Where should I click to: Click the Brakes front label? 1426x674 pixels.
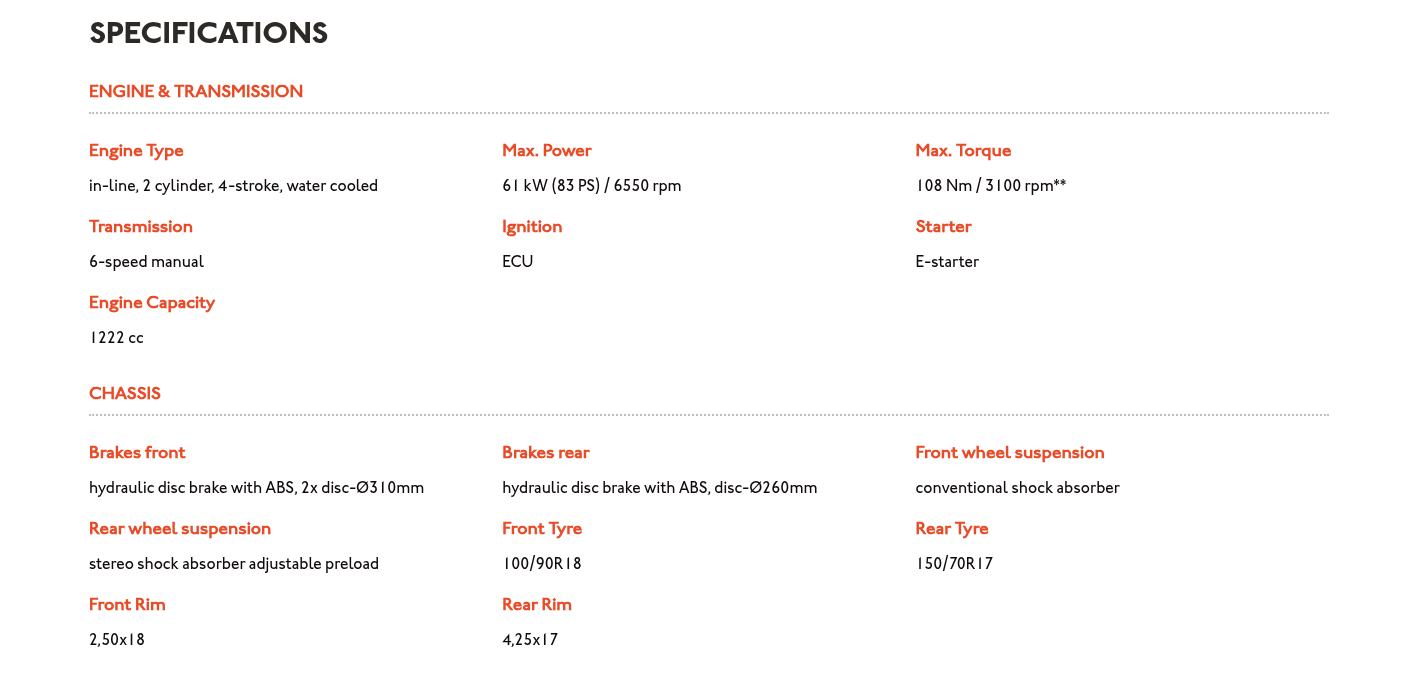(x=137, y=453)
